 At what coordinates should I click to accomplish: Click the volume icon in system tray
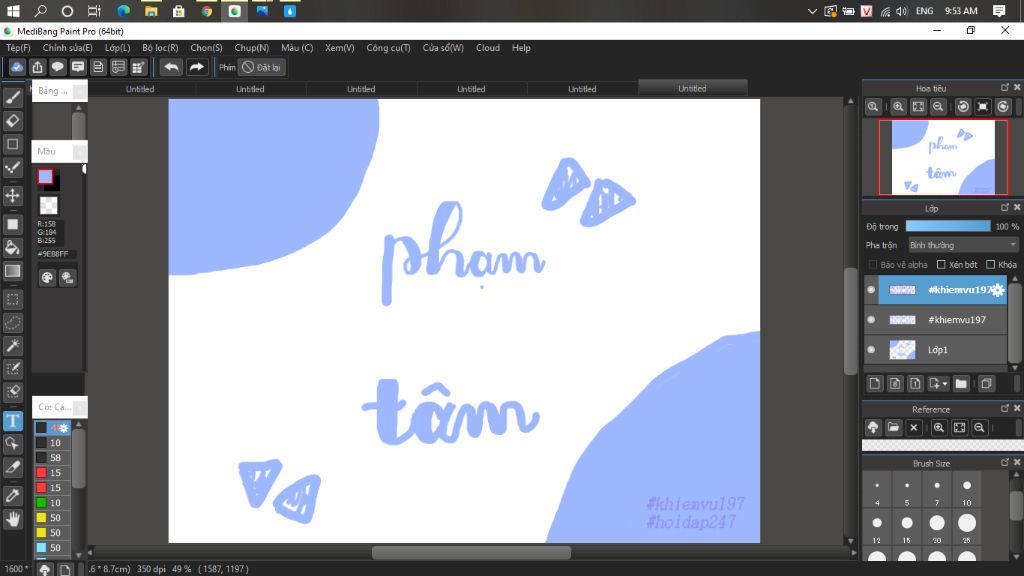point(902,11)
